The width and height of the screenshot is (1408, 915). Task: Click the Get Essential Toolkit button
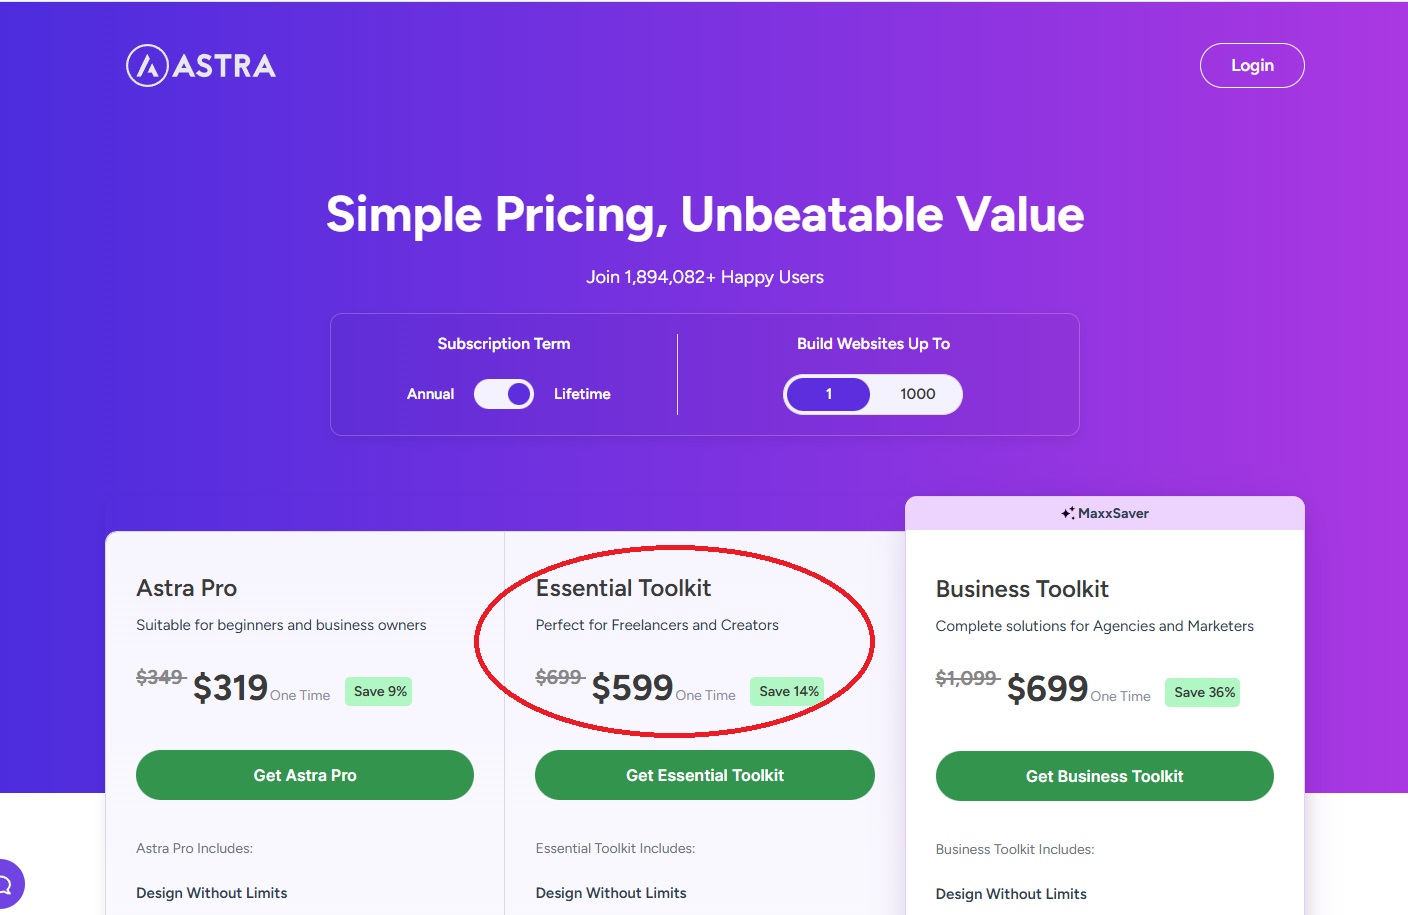705,775
